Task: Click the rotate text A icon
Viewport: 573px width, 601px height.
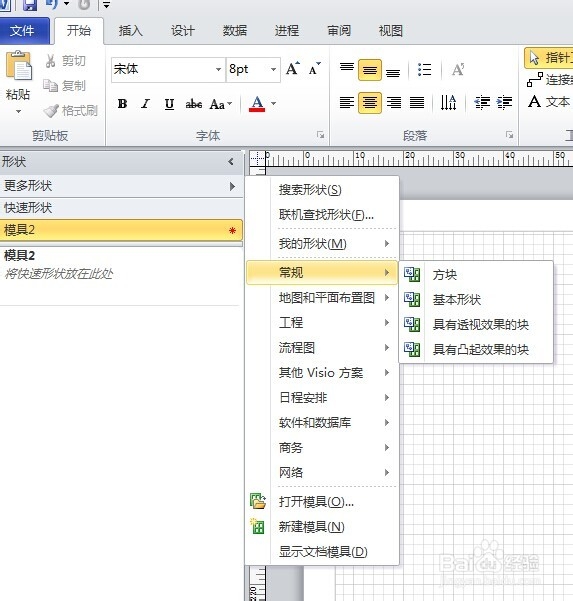Action: pos(458,70)
